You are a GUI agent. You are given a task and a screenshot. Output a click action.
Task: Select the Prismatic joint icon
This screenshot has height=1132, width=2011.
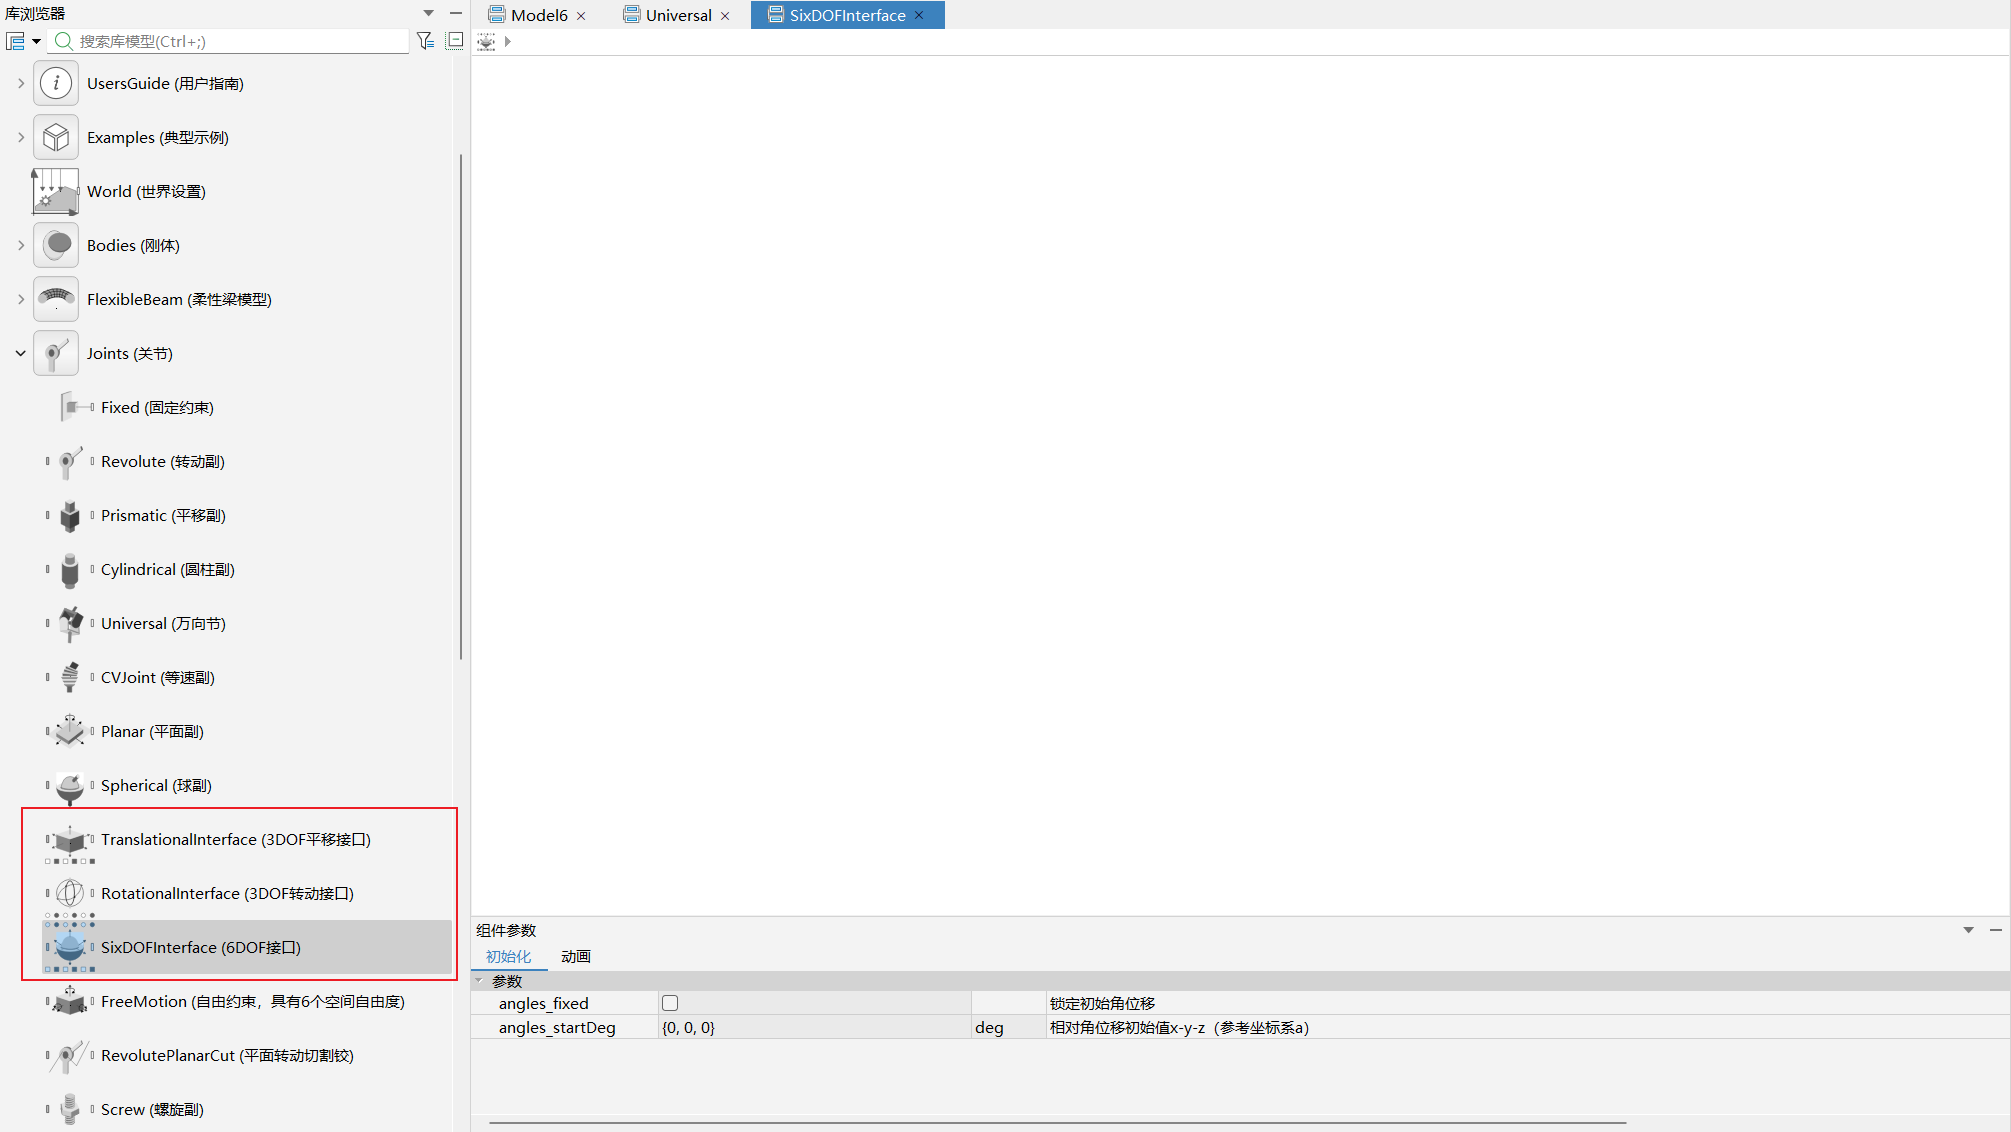[x=70, y=515]
